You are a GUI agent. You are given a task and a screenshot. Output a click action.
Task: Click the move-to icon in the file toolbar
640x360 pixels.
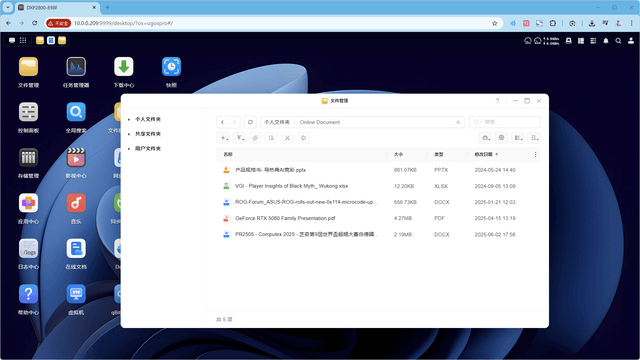tap(271, 138)
